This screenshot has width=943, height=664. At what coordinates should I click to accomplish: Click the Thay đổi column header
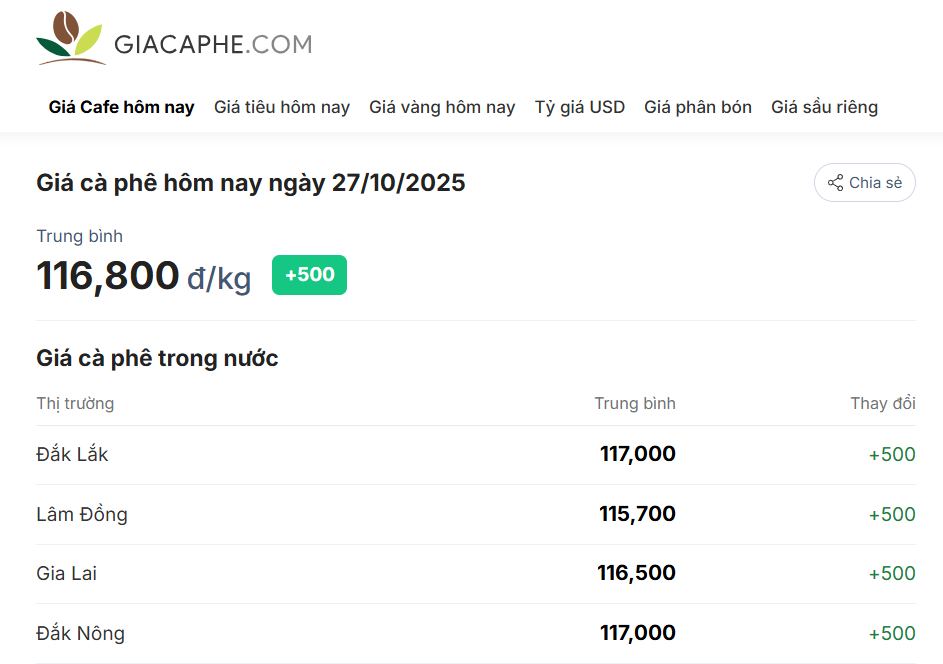click(x=883, y=403)
